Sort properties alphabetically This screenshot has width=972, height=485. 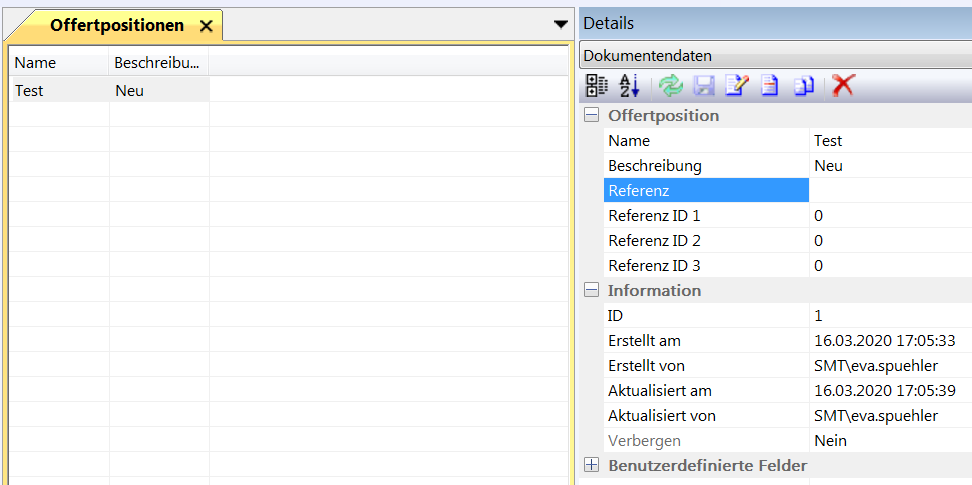point(629,86)
